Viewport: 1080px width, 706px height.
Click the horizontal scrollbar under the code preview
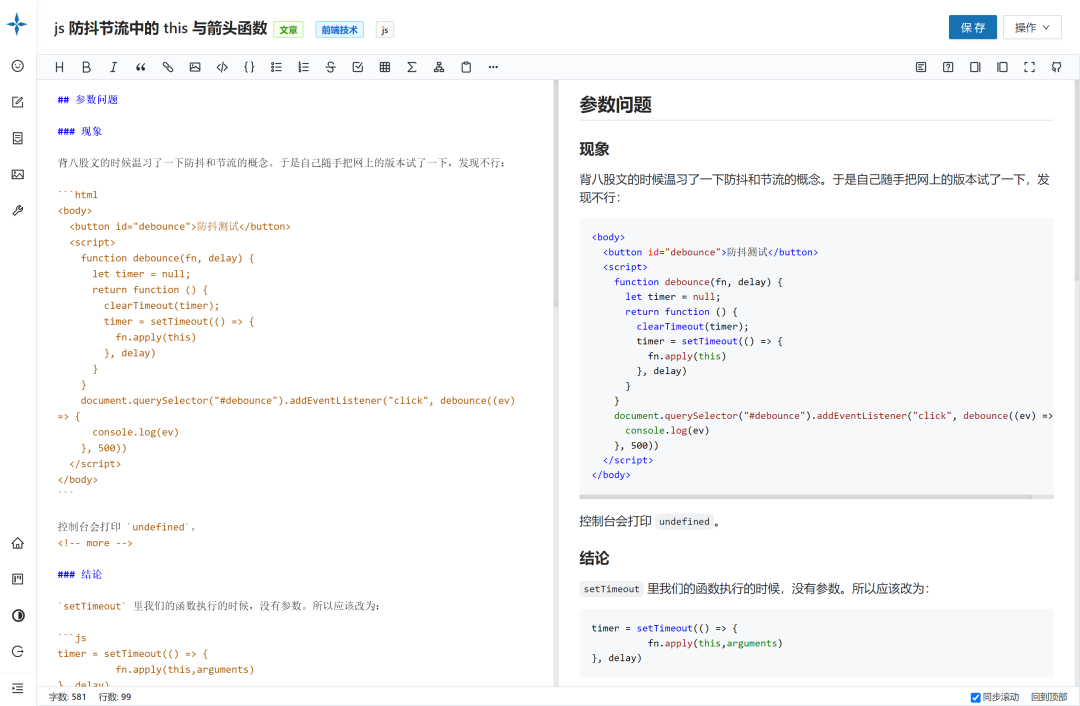(806, 497)
